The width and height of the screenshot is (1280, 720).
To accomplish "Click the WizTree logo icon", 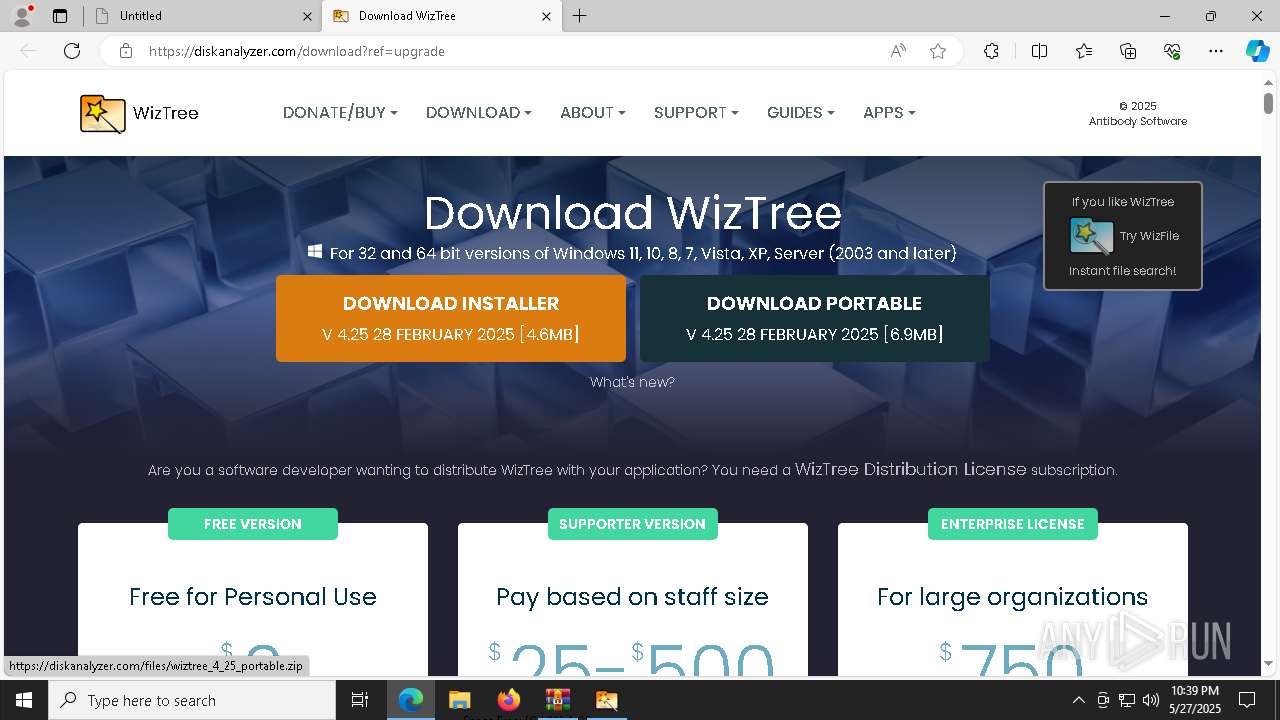I will point(103,113).
